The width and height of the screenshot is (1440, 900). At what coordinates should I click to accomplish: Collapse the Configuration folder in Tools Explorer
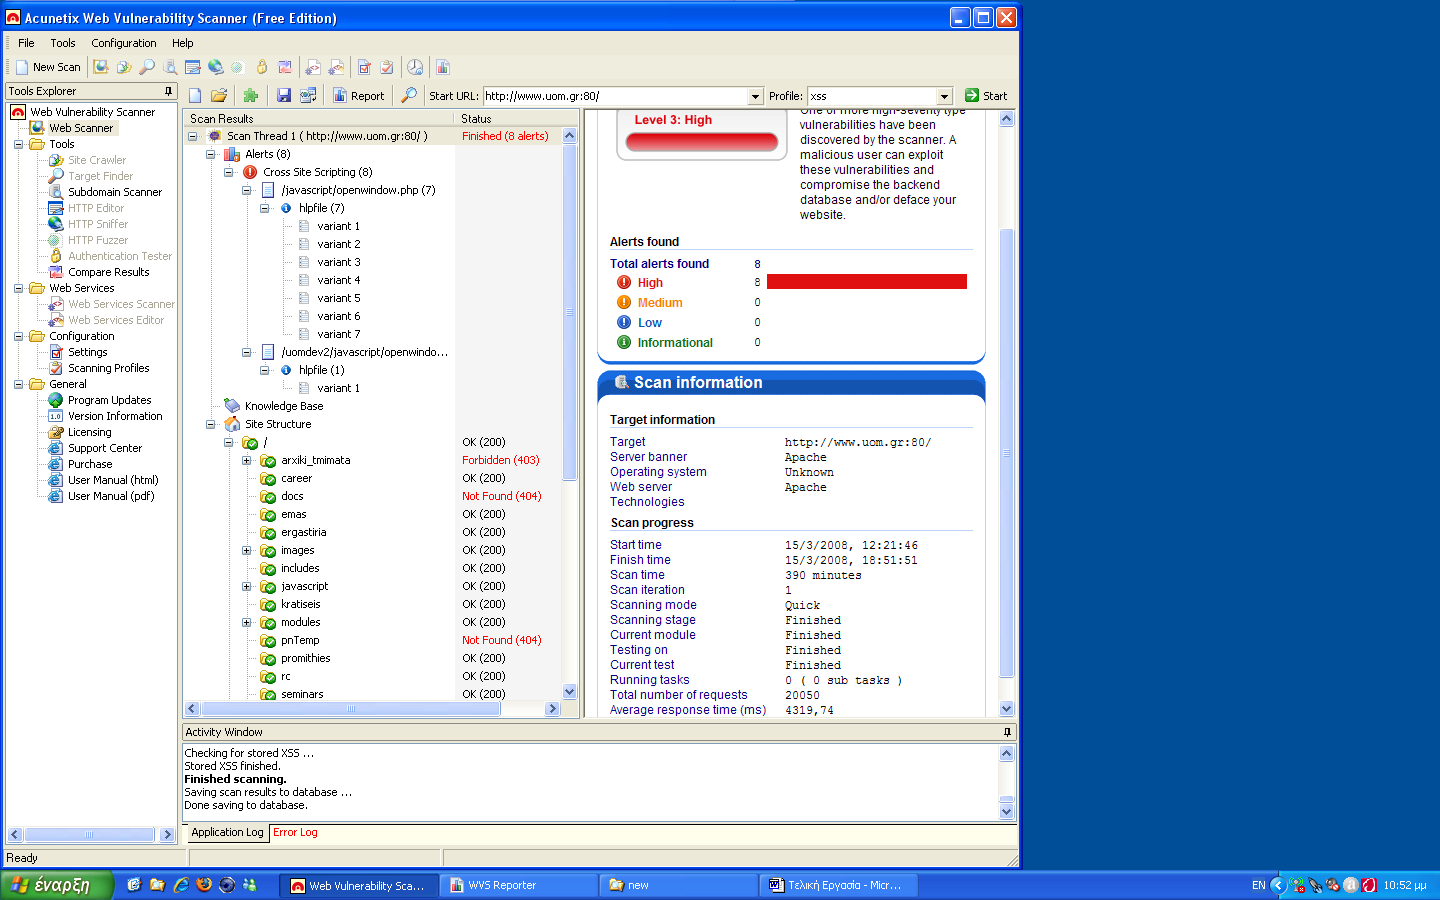pyautogui.click(x=18, y=336)
